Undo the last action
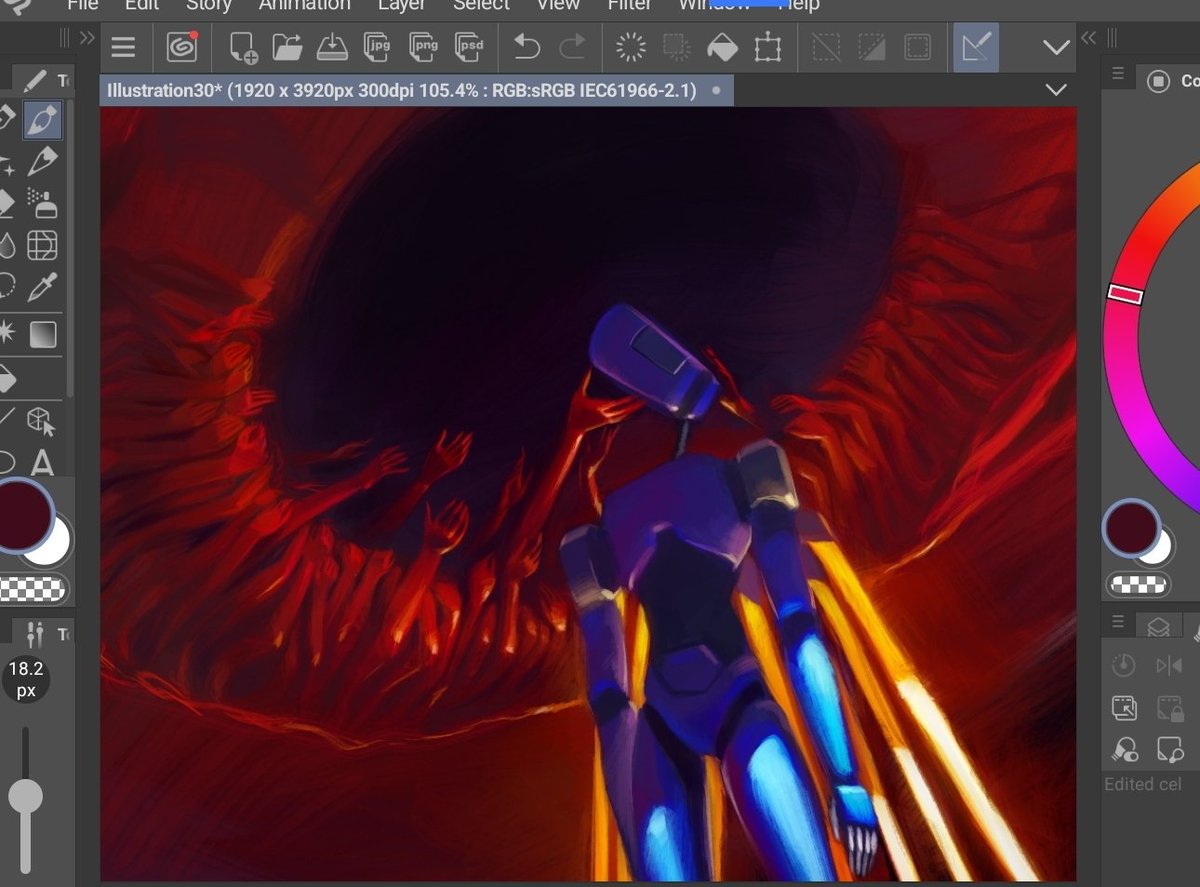The height and width of the screenshot is (887, 1200). [527, 47]
